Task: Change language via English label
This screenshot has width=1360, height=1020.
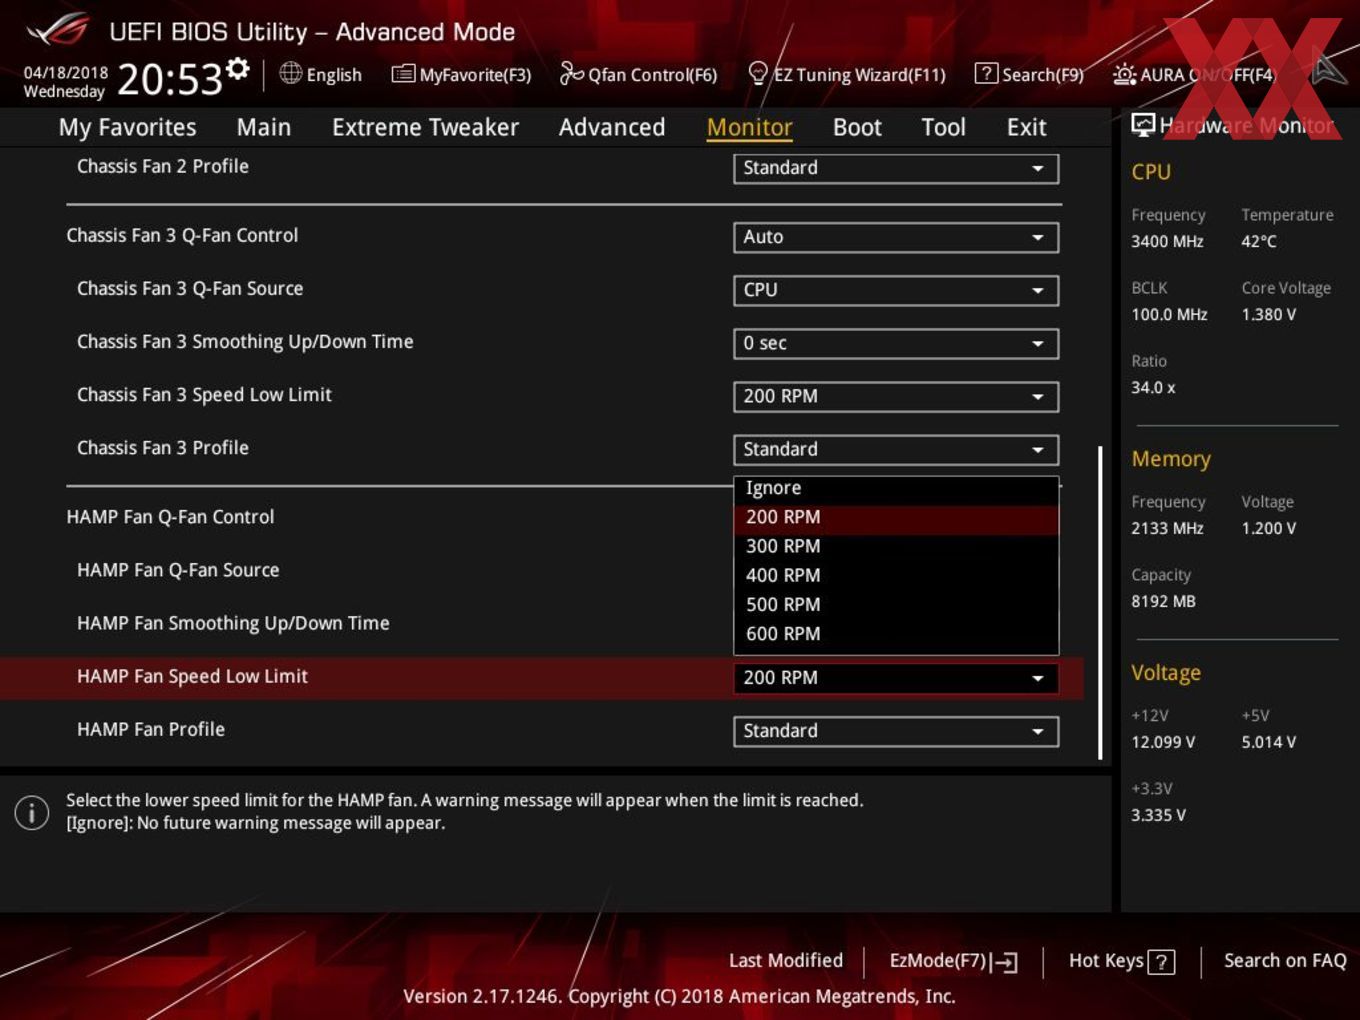Action: click(x=334, y=75)
